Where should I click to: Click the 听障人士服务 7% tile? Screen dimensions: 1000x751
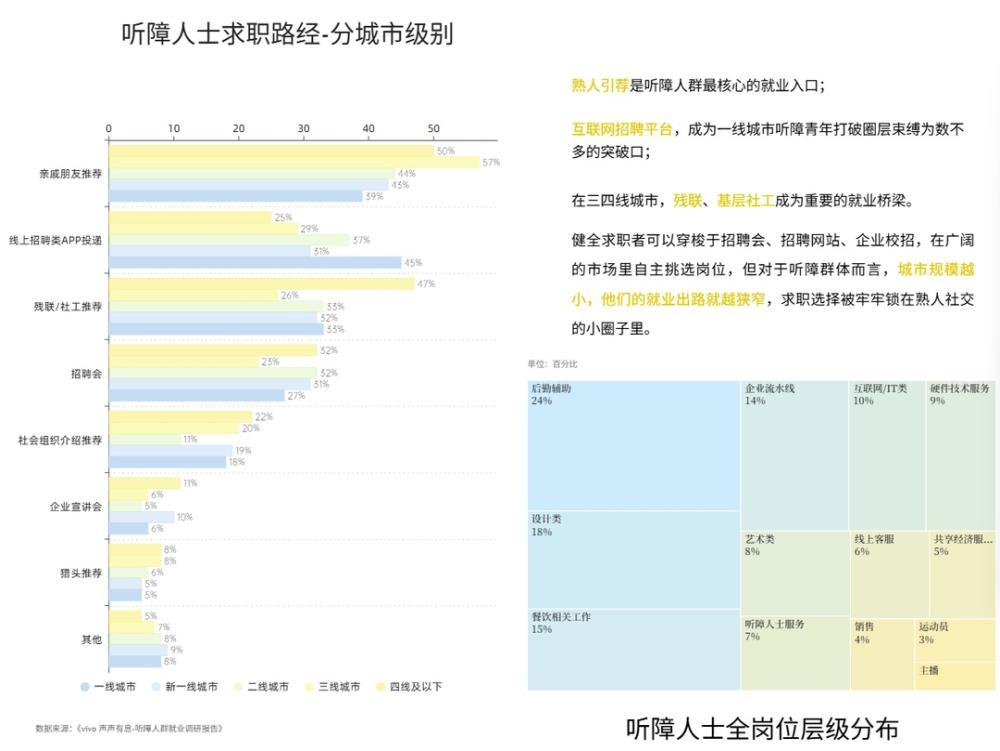point(795,652)
